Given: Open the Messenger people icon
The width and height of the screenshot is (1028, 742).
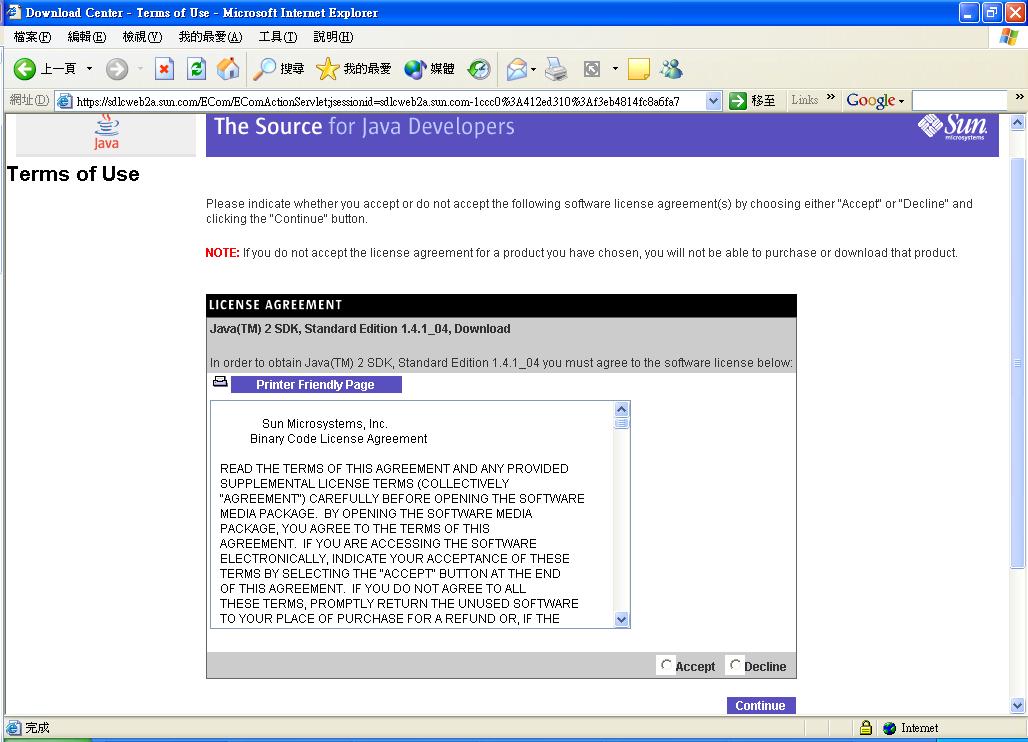Looking at the screenshot, I should click(x=672, y=69).
